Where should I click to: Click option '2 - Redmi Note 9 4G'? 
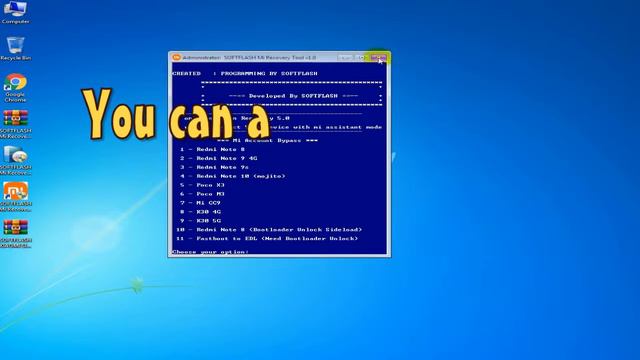point(218,158)
